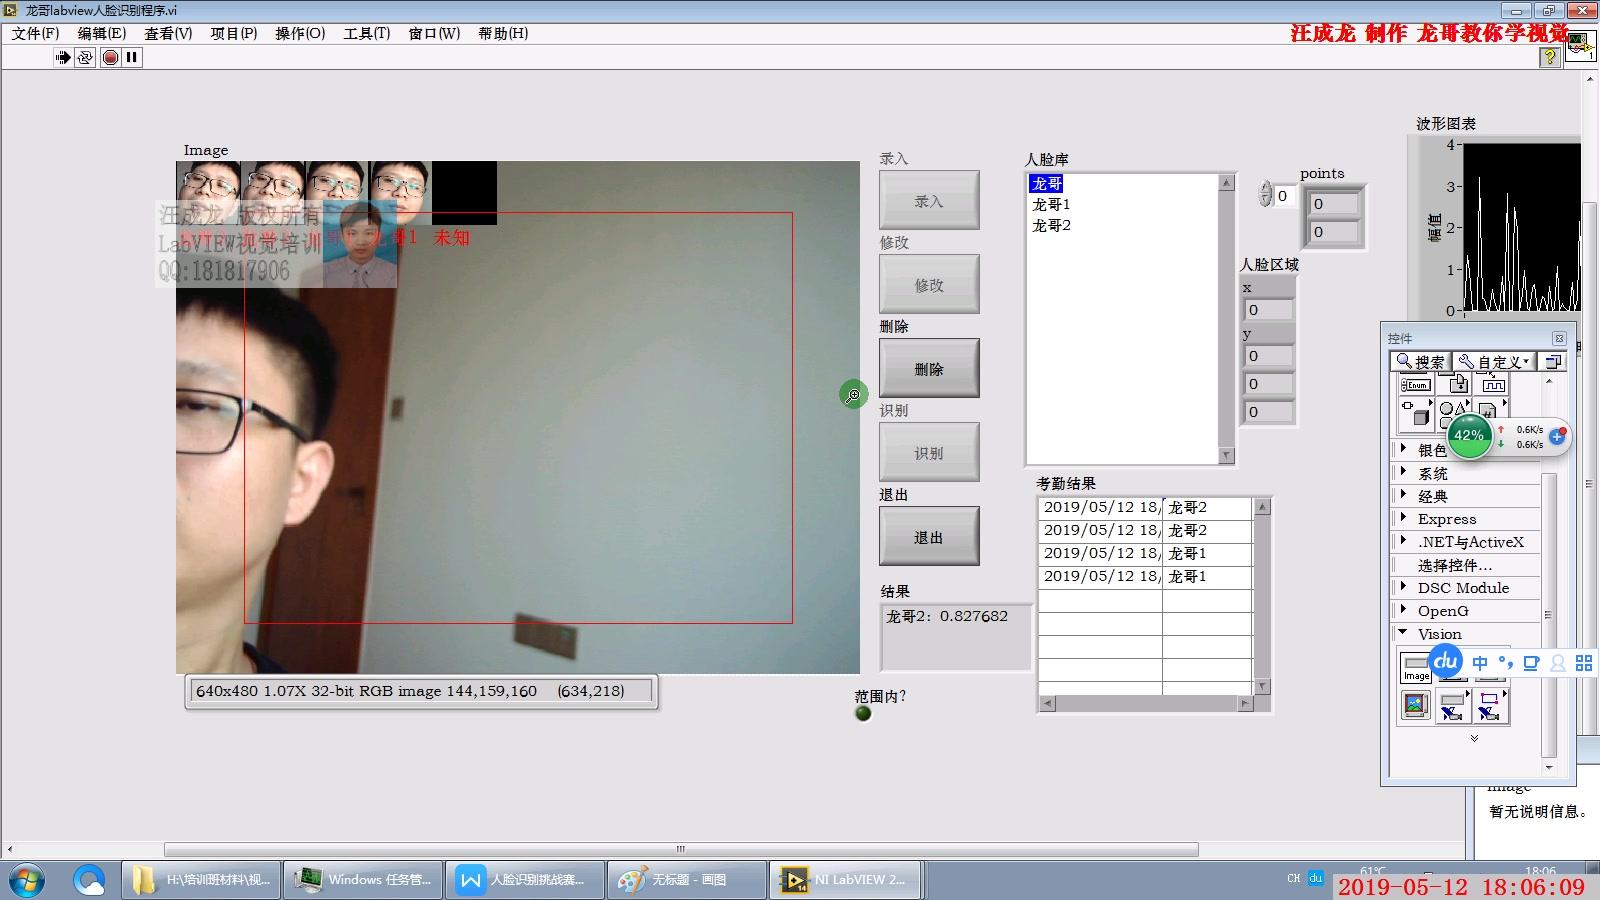Click the points index stepper control
The height and width of the screenshot is (900, 1600).
pyautogui.click(x=1265, y=194)
